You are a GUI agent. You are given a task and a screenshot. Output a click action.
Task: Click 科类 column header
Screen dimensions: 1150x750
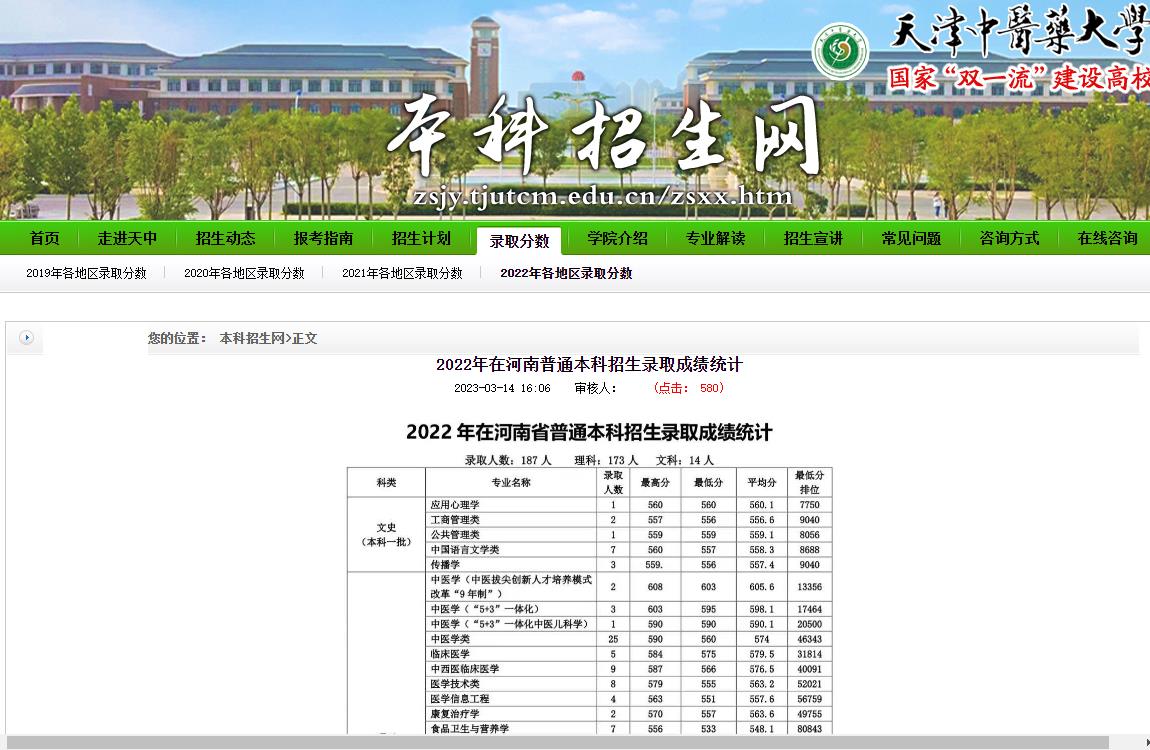(x=387, y=482)
